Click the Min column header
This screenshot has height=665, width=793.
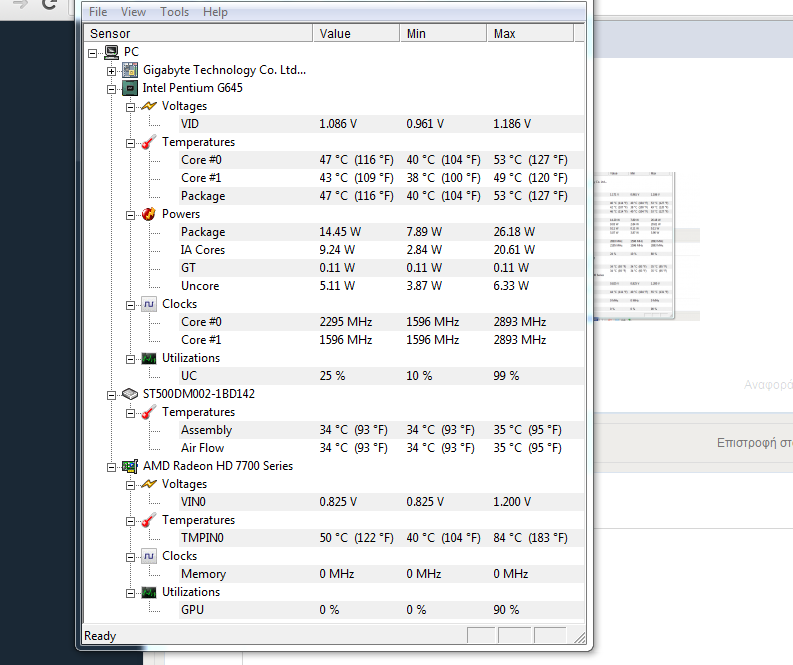pos(444,33)
